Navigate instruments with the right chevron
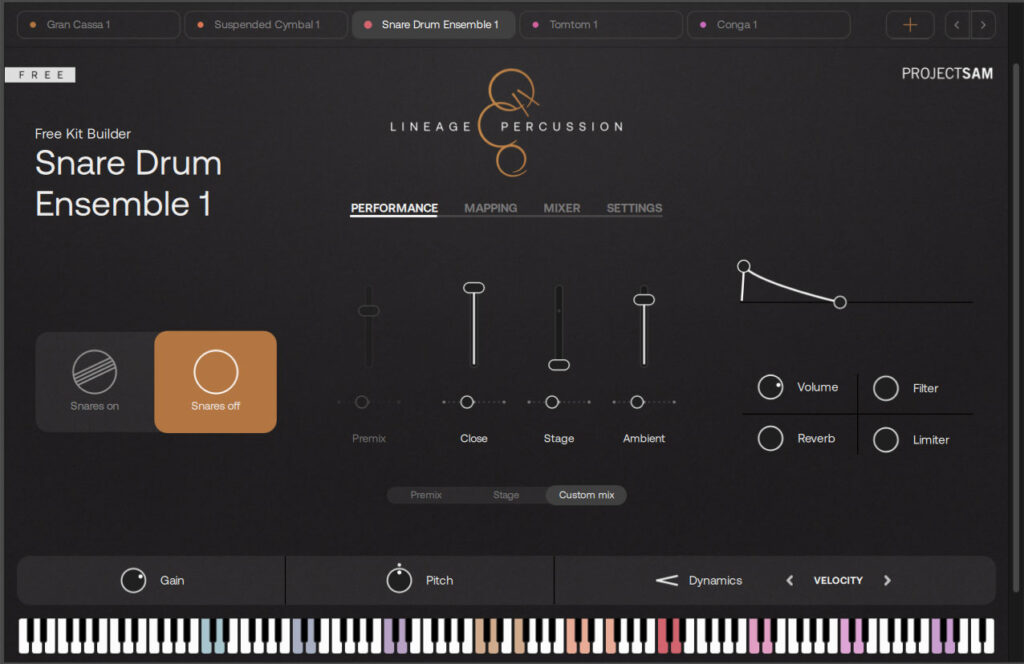This screenshot has width=1024, height=664. 983,24
